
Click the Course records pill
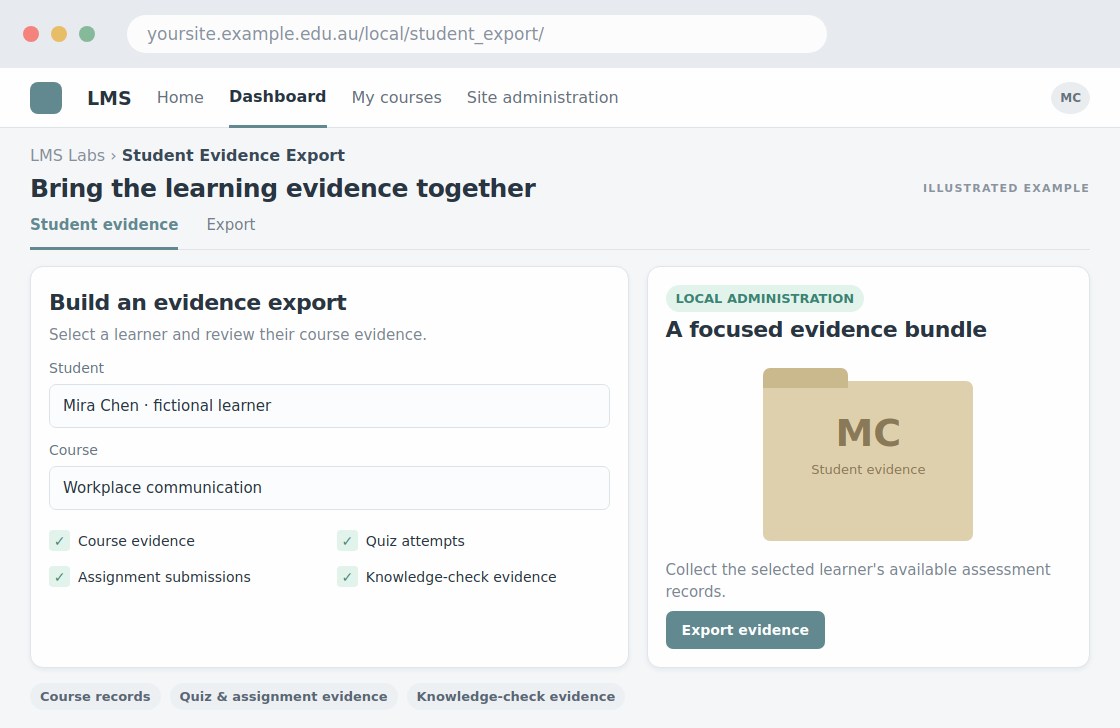[x=95, y=697]
